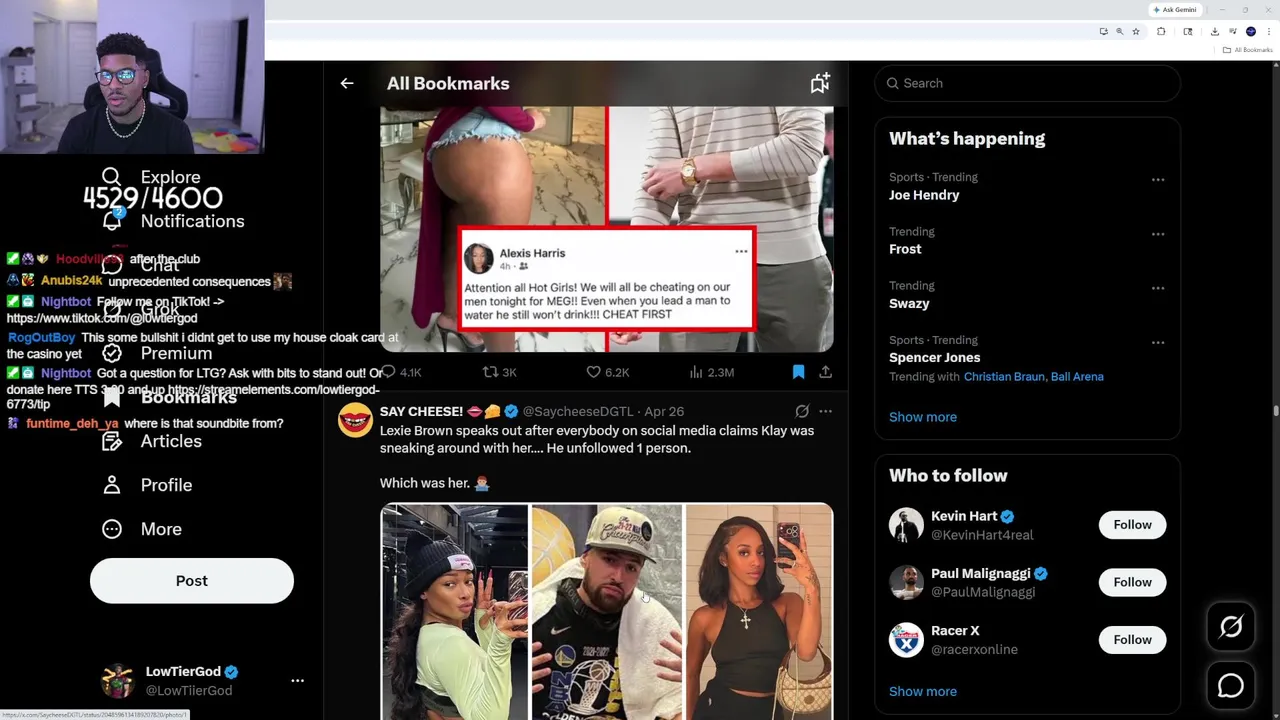Viewport: 1280px width, 720px height.
Task: Remove bookmark on the Alexis Harris post
Action: pos(798,372)
